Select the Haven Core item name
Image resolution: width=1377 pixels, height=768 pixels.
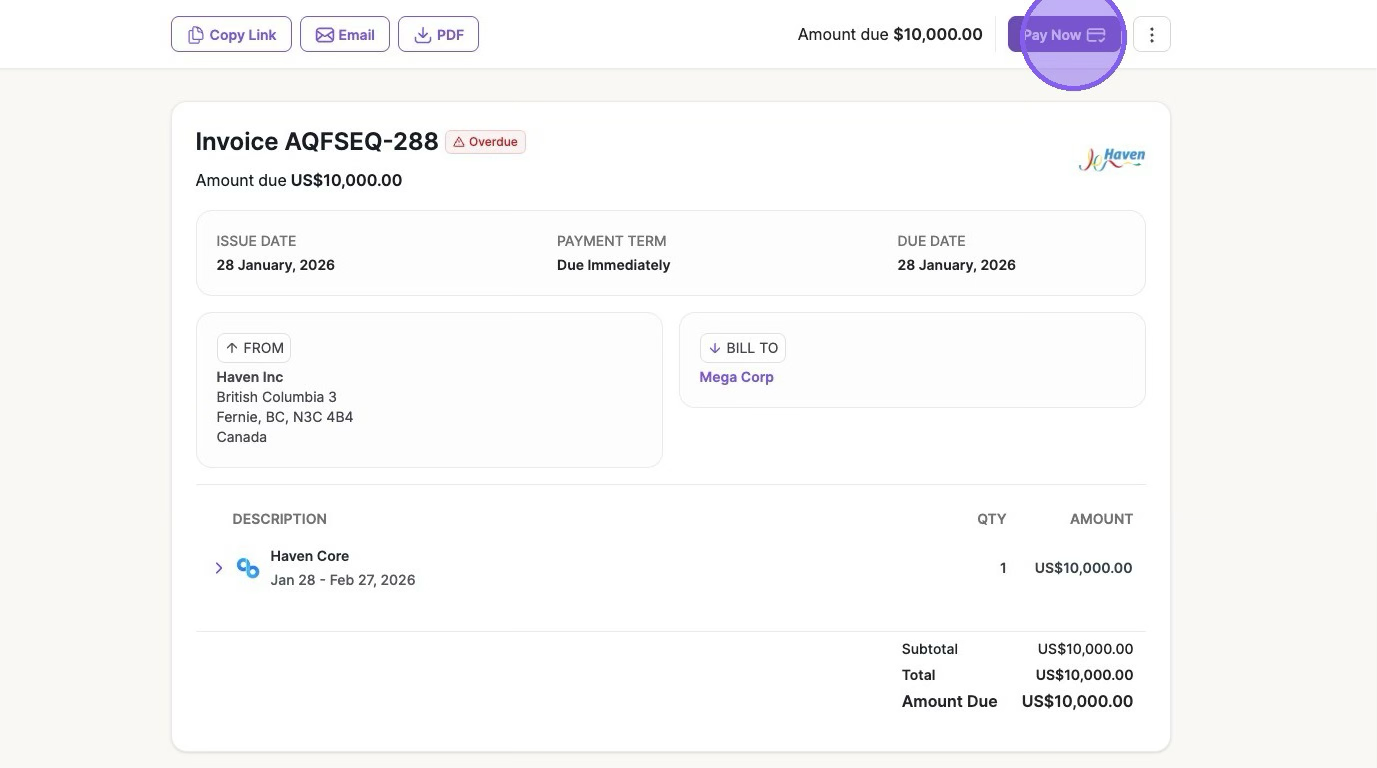[x=309, y=556]
